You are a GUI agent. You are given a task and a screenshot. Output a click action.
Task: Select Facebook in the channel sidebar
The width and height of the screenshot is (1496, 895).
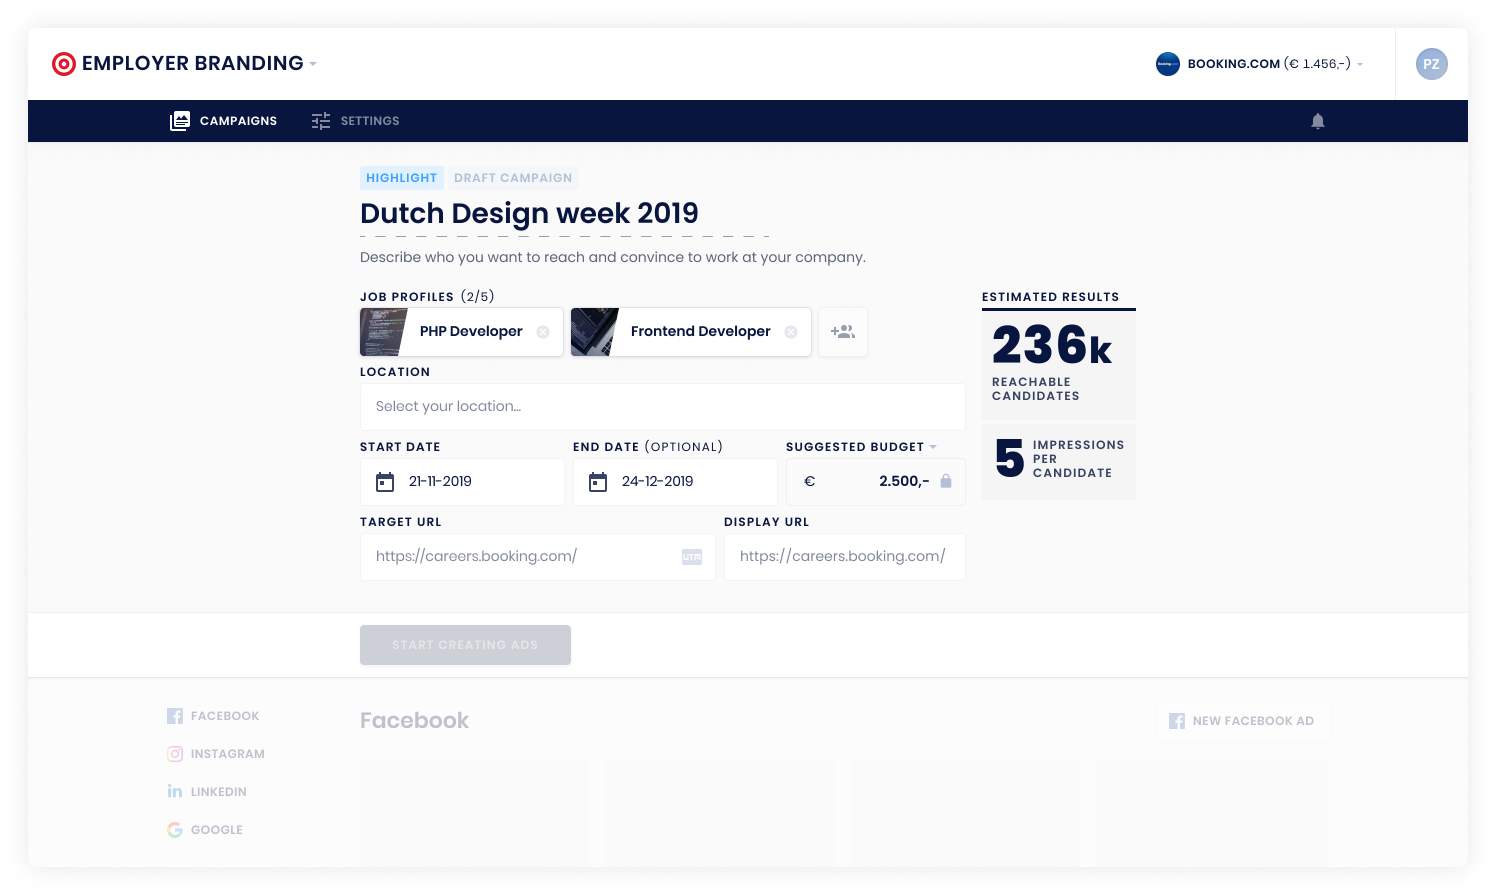pyautogui.click(x=213, y=716)
